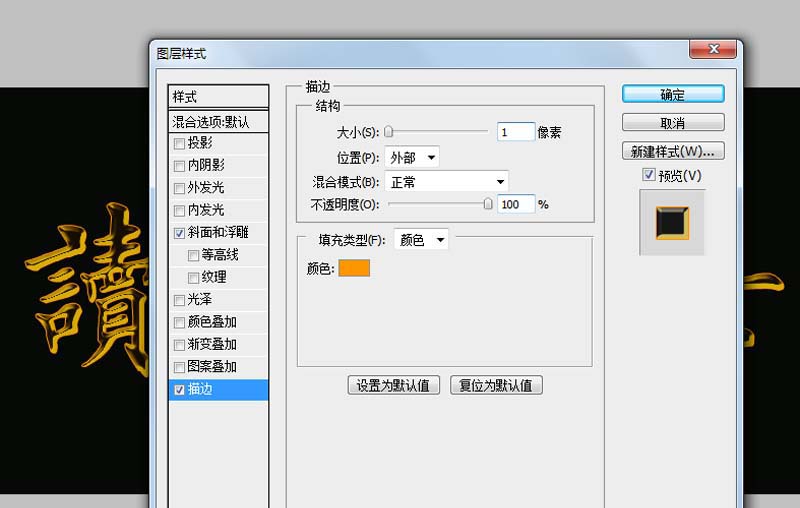Click the 新建样式(W)... button
800x508 pixels.
point(673,151)
